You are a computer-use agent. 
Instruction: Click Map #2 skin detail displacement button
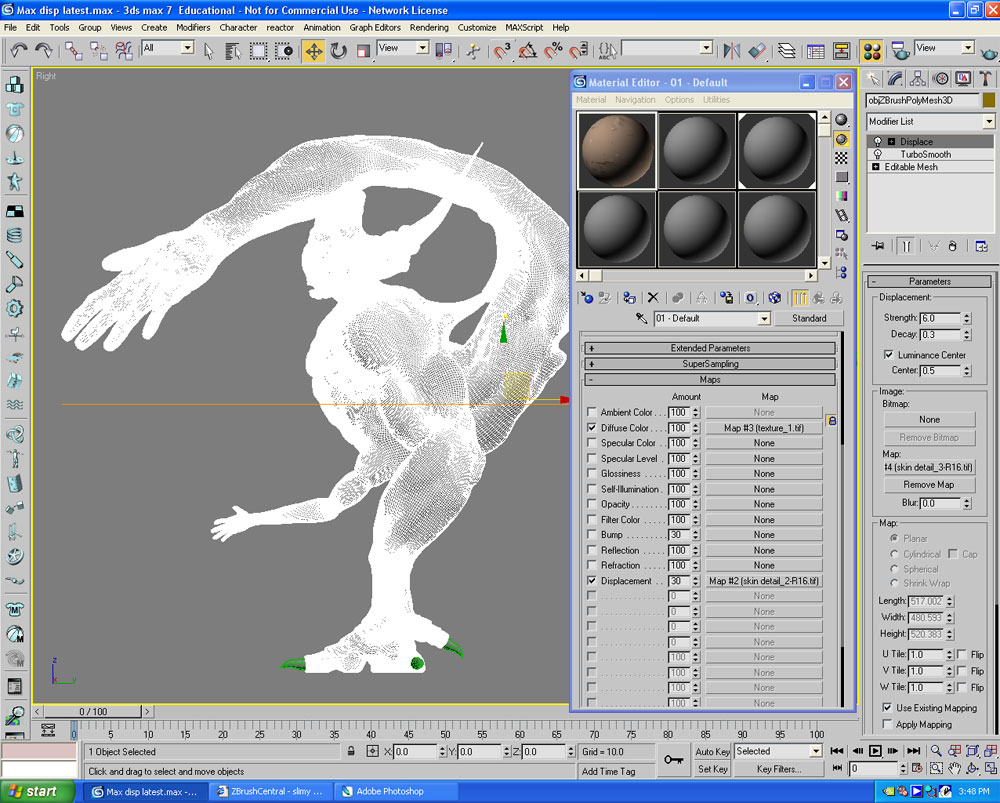click(x=763, y=581)
